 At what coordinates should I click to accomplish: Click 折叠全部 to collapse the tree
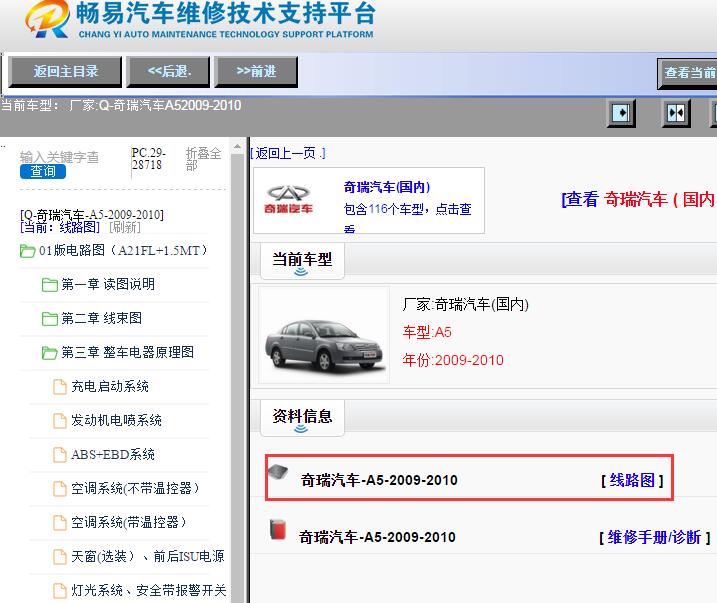[x=203, y=159]
